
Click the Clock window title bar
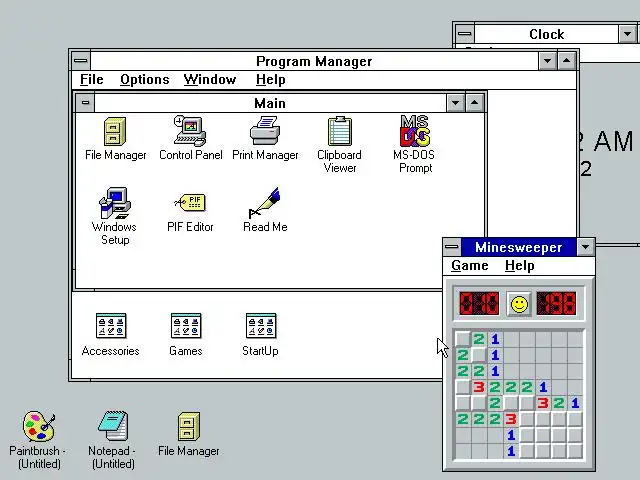[547, 34]
